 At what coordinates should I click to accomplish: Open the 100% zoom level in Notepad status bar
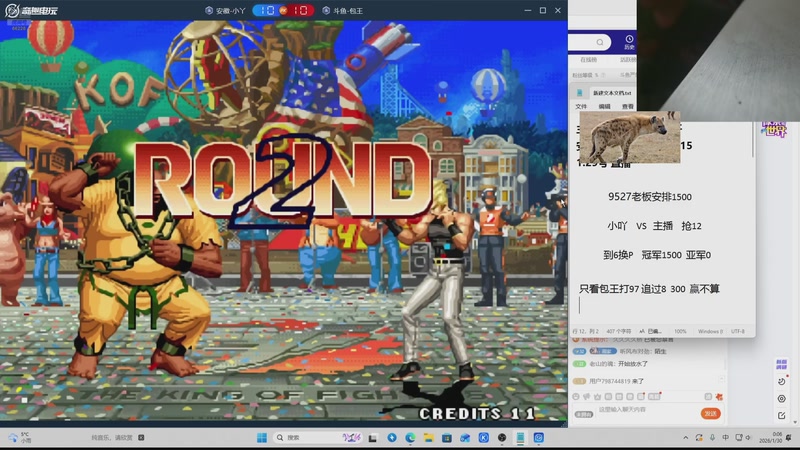click(x=680, y=332)
